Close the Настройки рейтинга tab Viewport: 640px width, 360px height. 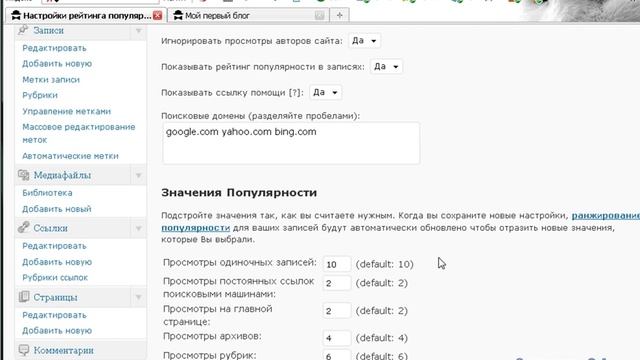(x=157, y=16)
